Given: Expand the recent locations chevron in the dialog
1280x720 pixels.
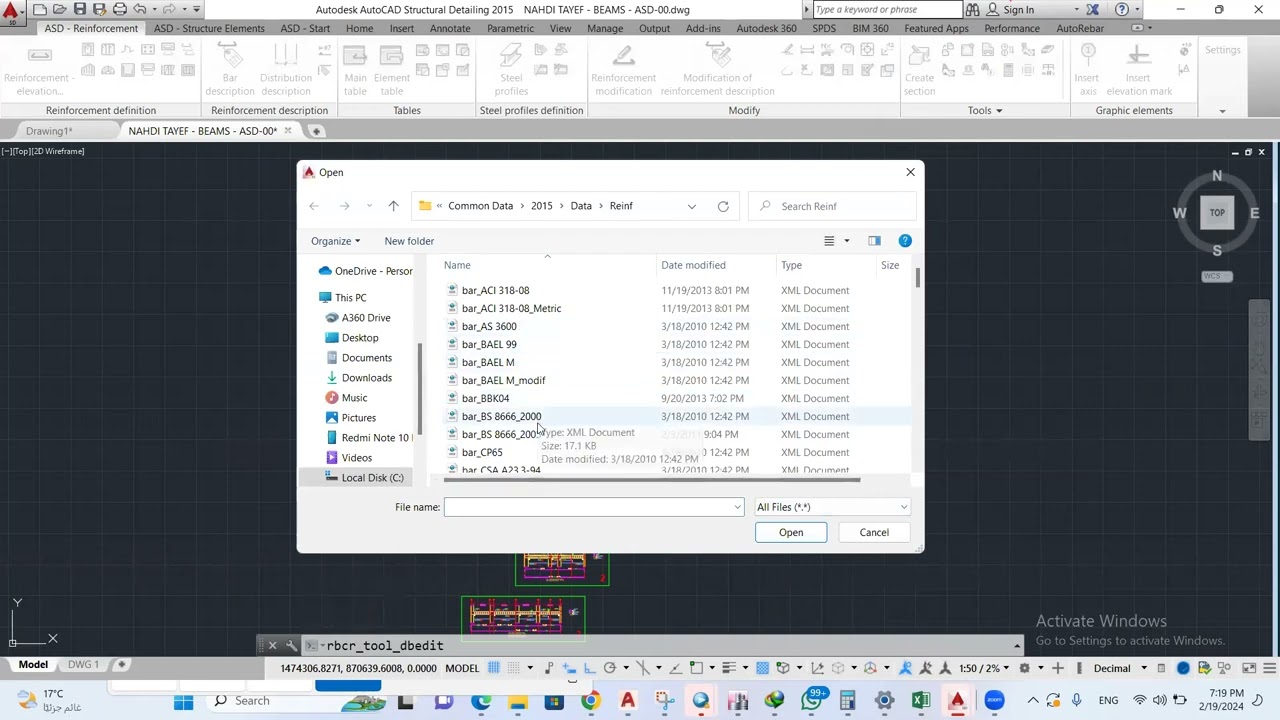Looking at the screenshot, I should point(369,206).
